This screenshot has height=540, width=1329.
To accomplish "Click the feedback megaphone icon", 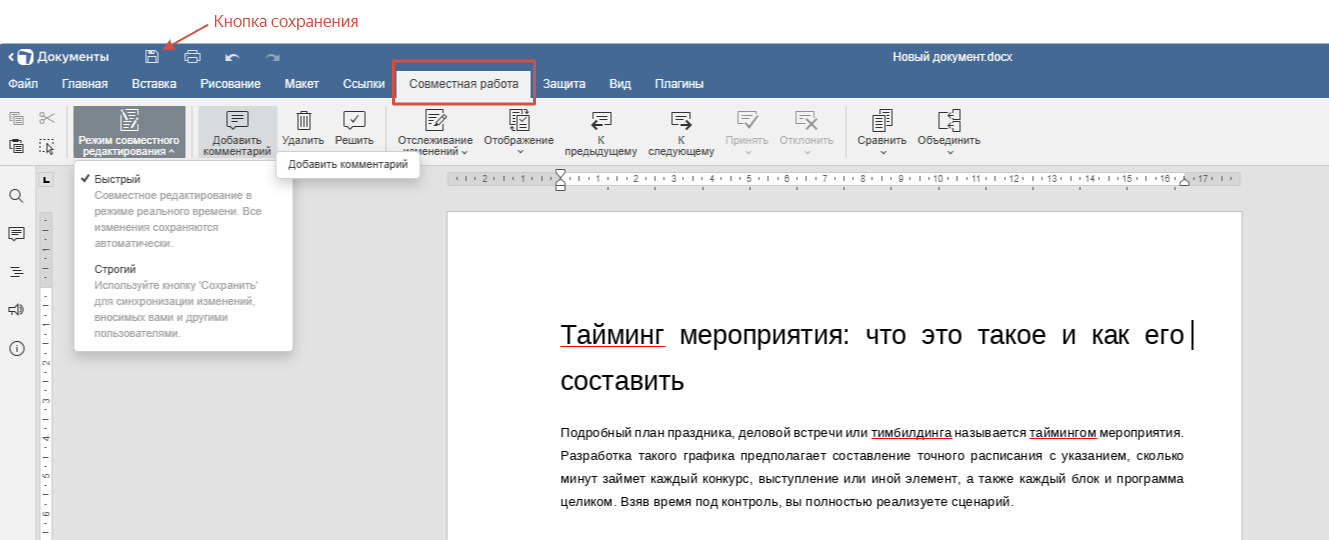I will (x=16, y=309).
